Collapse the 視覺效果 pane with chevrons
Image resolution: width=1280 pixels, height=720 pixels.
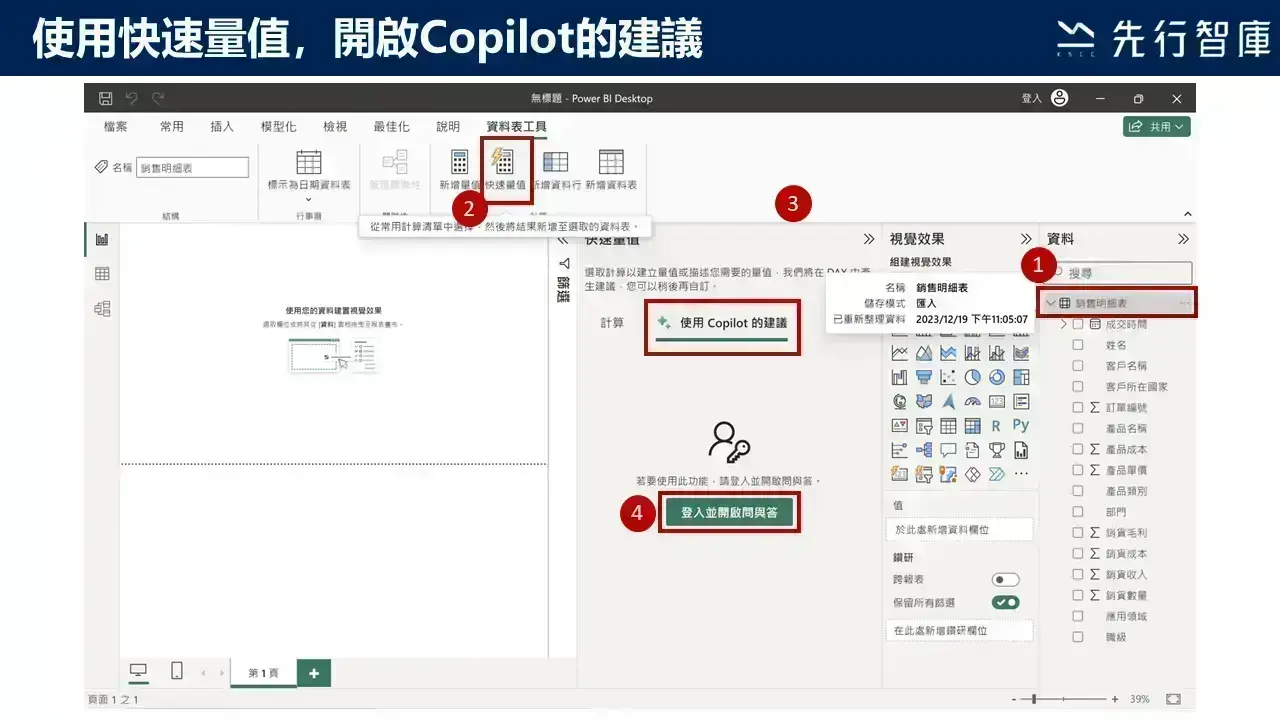point(1025,239)
